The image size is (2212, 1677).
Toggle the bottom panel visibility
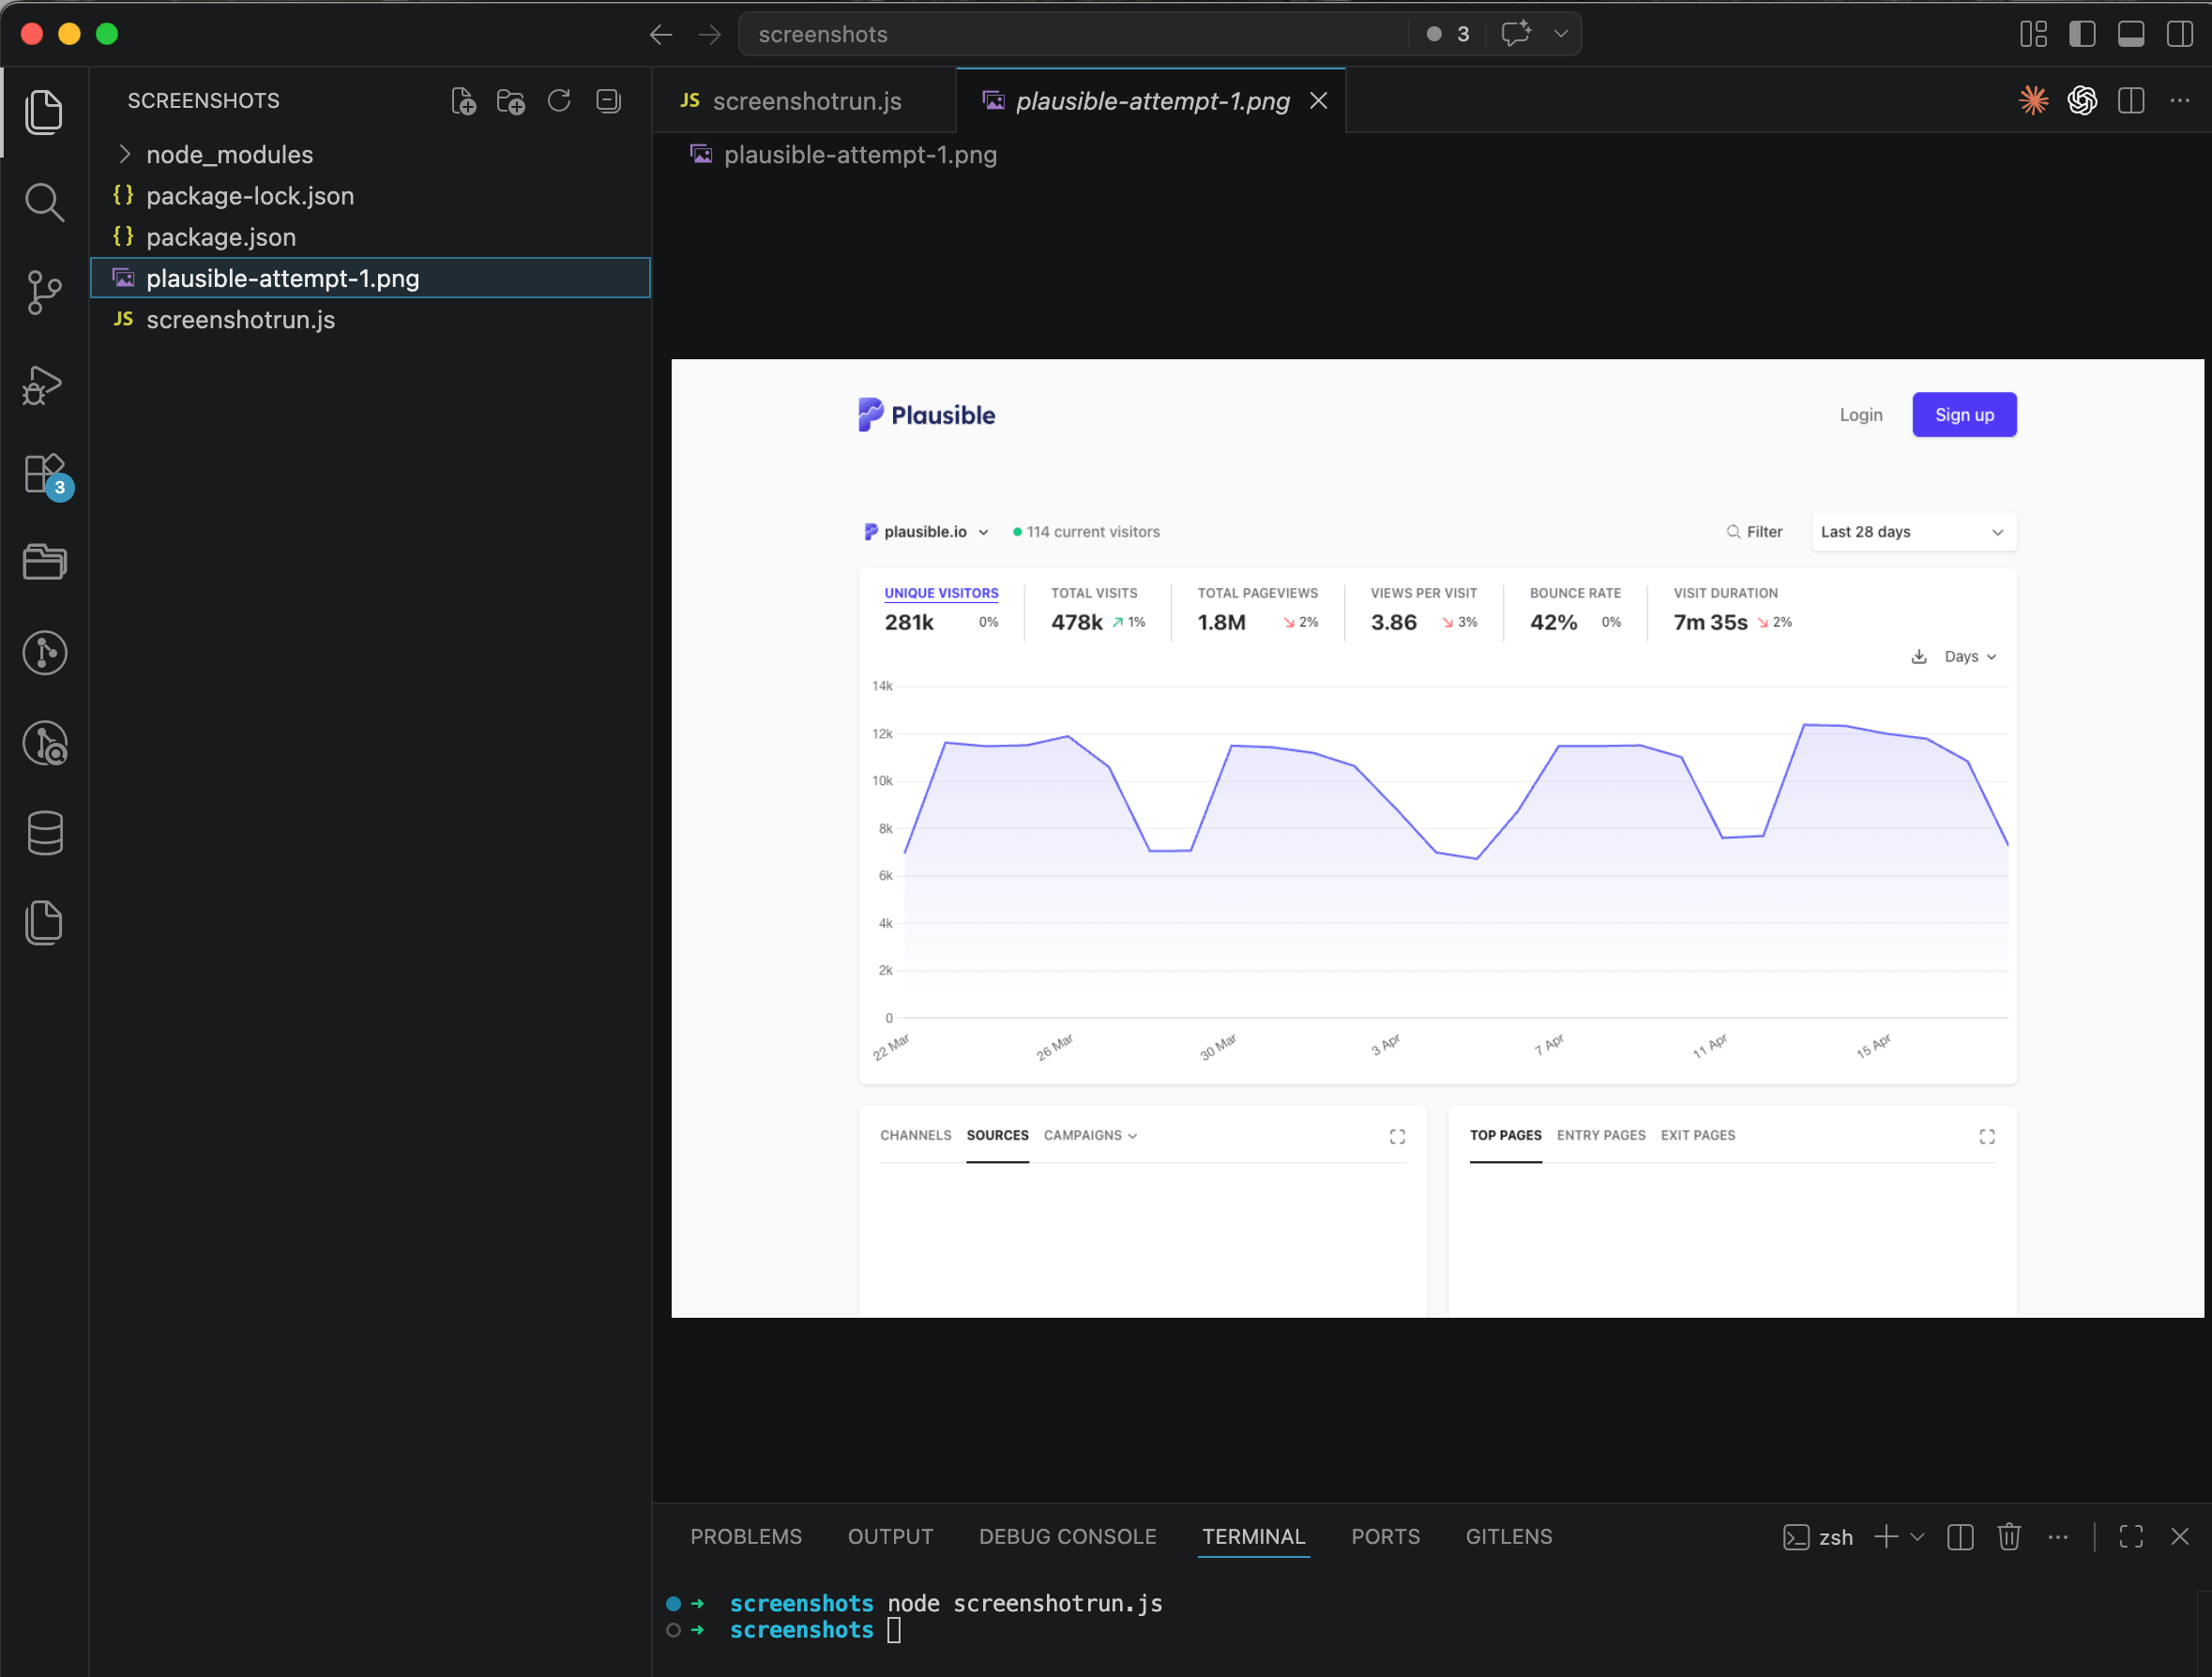tap(2130, 33)
